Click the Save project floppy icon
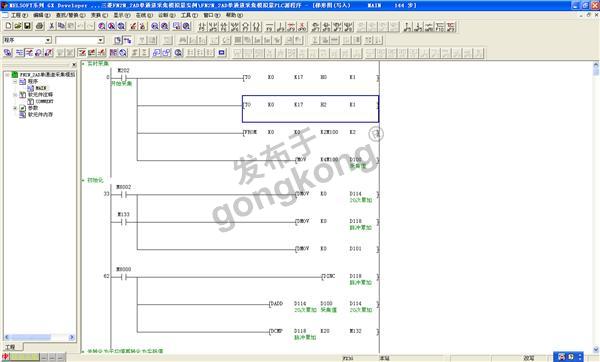This screenshot has width=600, height=362. tap(27, 26)
